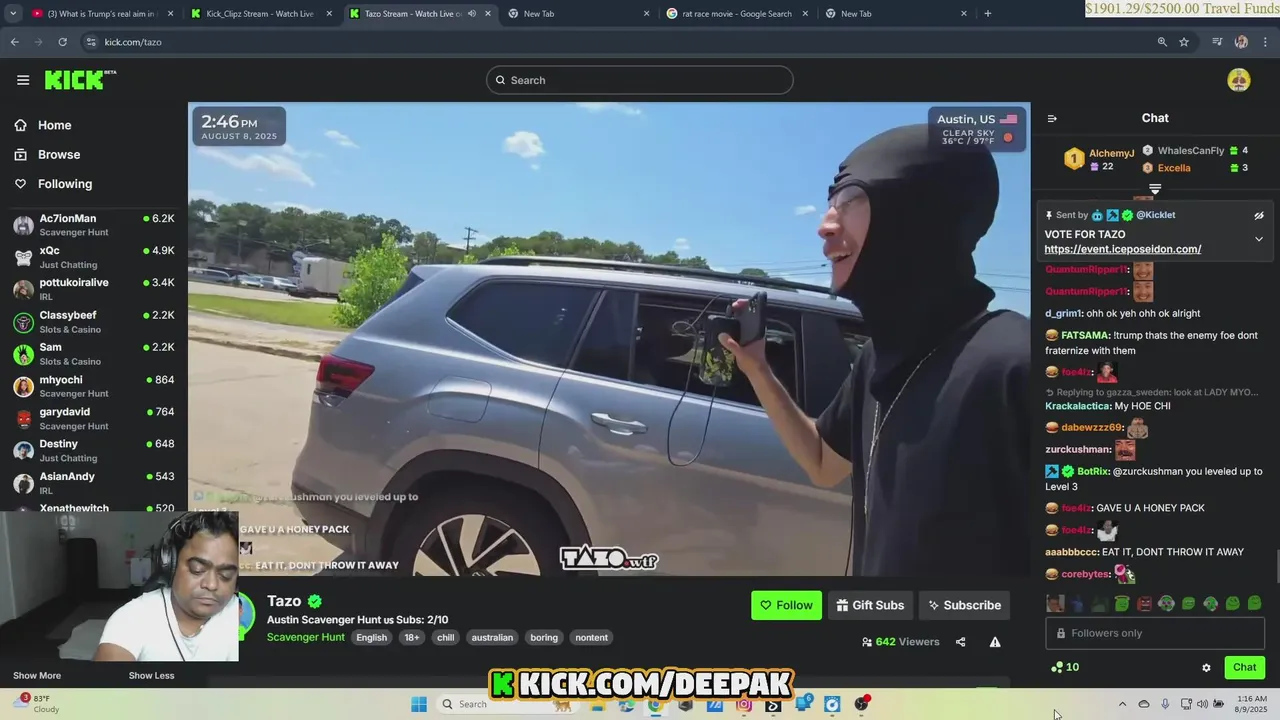Click the Follow button
The height and width of the screenshot is (720, 1280).
click(x=786, y=605)
